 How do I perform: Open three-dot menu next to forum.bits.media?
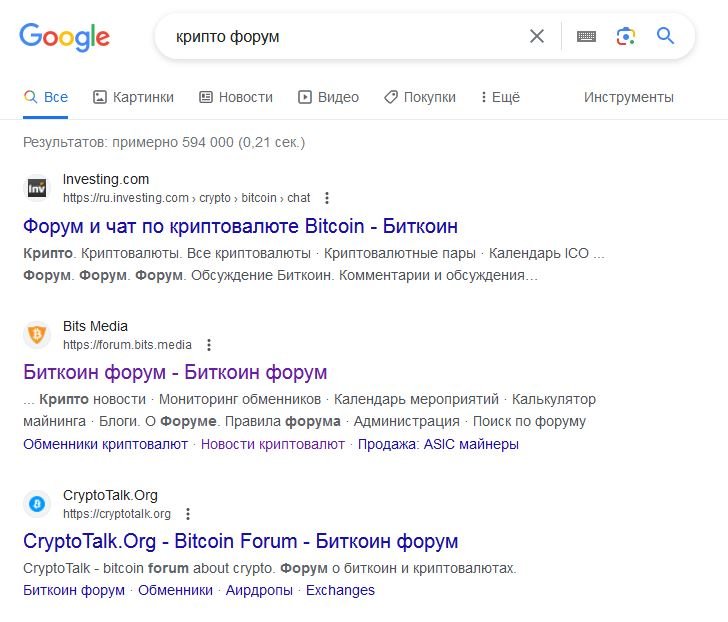coord(209,345)
